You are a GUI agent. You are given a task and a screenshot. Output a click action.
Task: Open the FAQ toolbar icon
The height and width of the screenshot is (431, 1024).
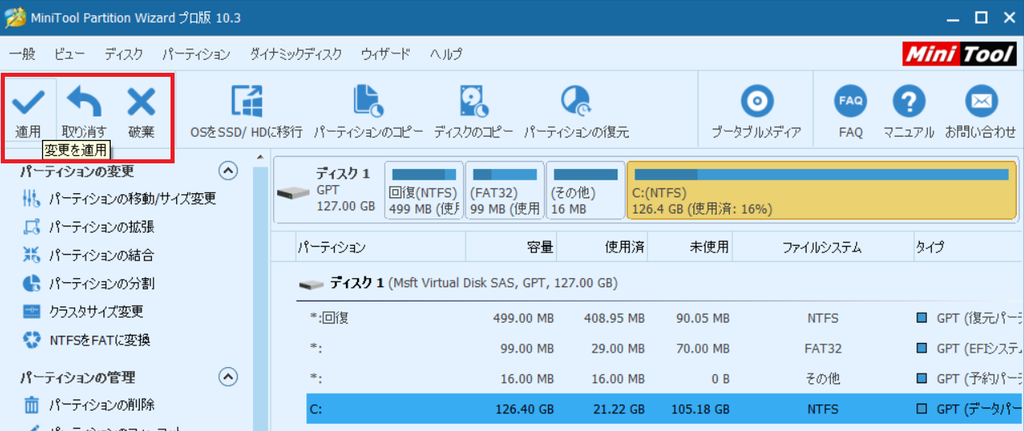(x=851, y=112)
